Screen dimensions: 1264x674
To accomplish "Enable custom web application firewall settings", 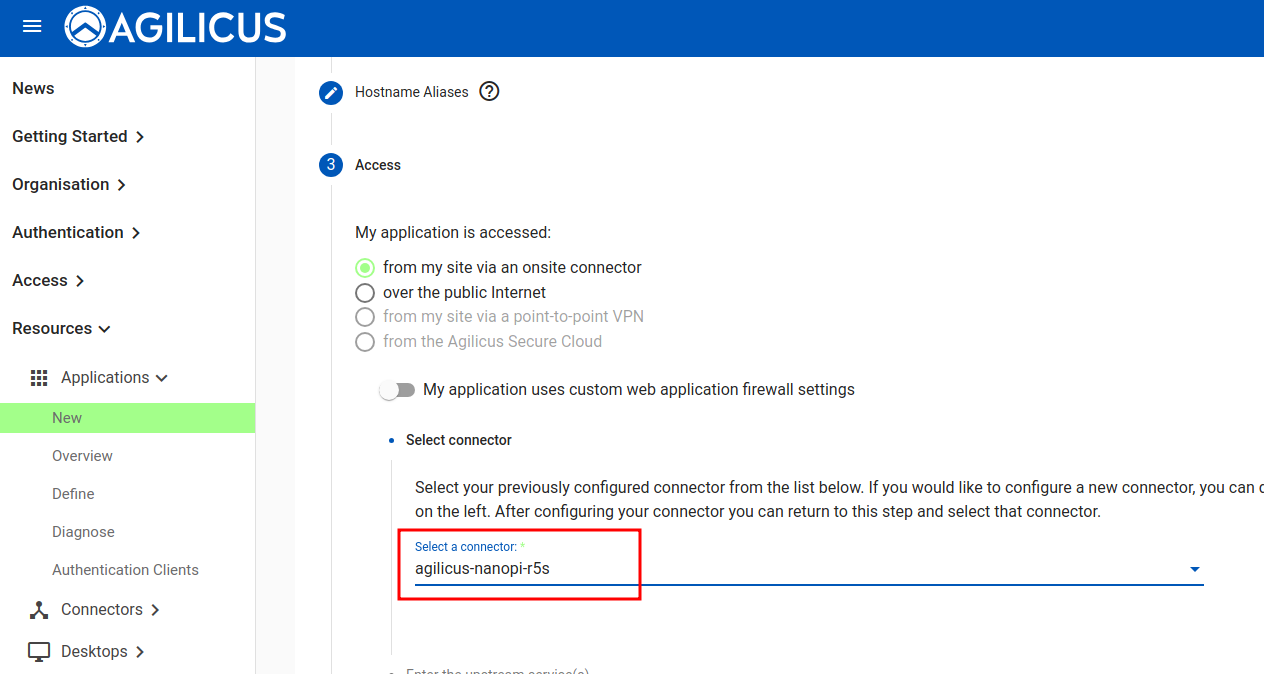I will pyautogui.click(x=397, y=390).
